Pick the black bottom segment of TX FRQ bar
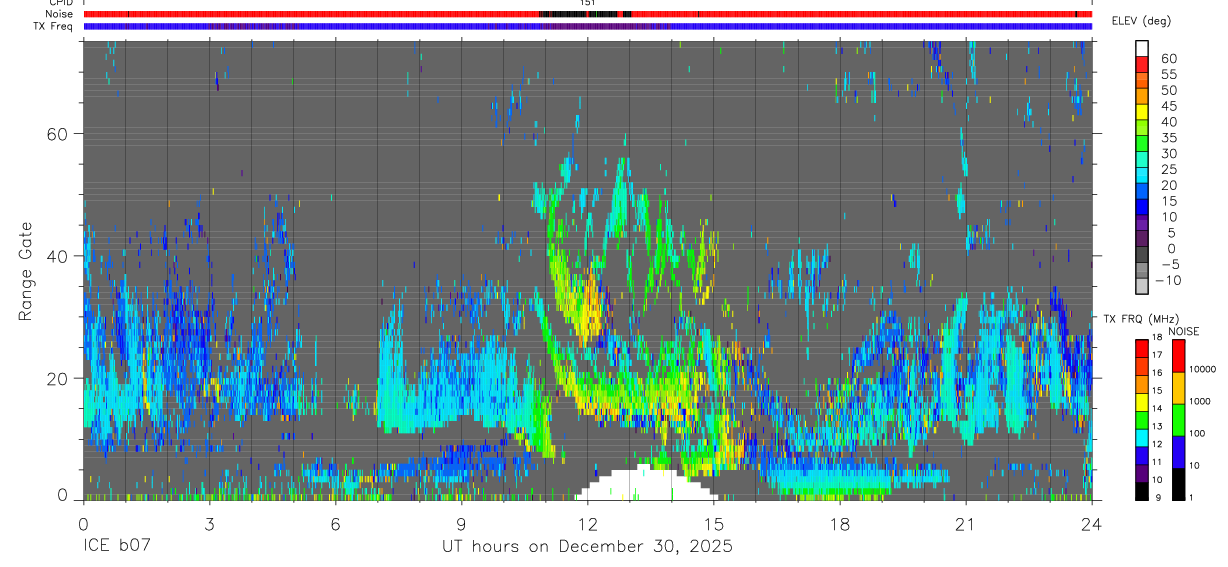Image resolution: width=1228 pixels, height=567 pixels. (1142, 491)
